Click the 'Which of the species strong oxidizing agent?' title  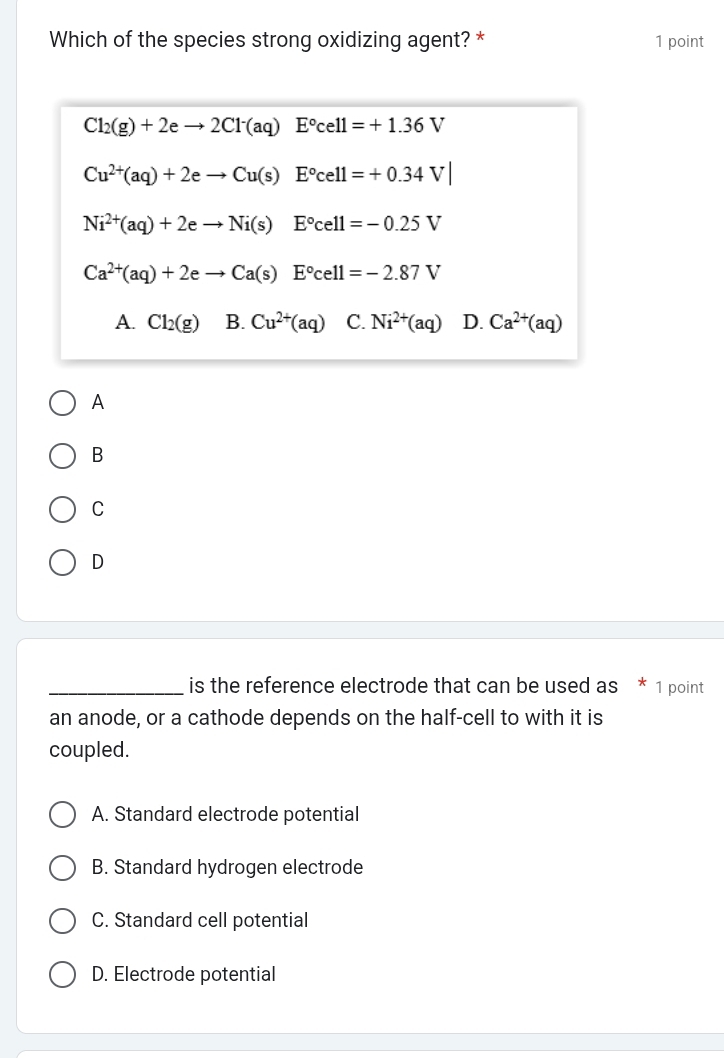point(259,40)
